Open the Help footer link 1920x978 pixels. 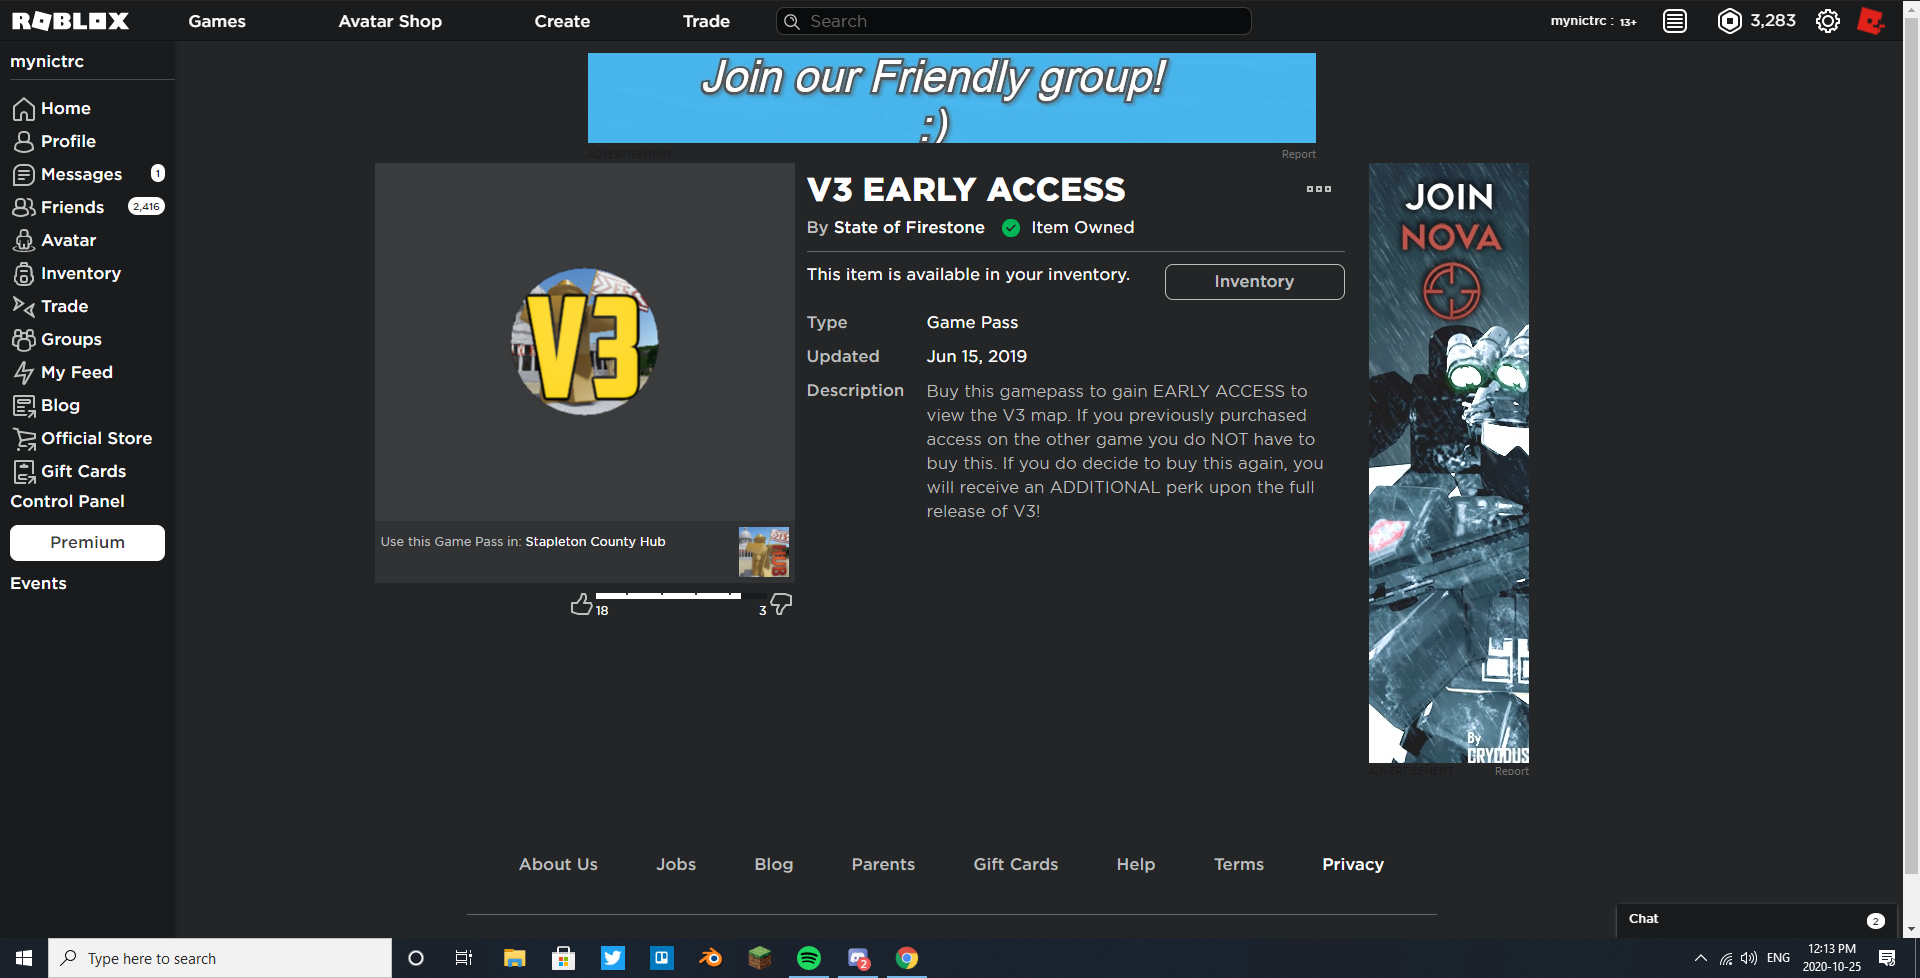1136,864
